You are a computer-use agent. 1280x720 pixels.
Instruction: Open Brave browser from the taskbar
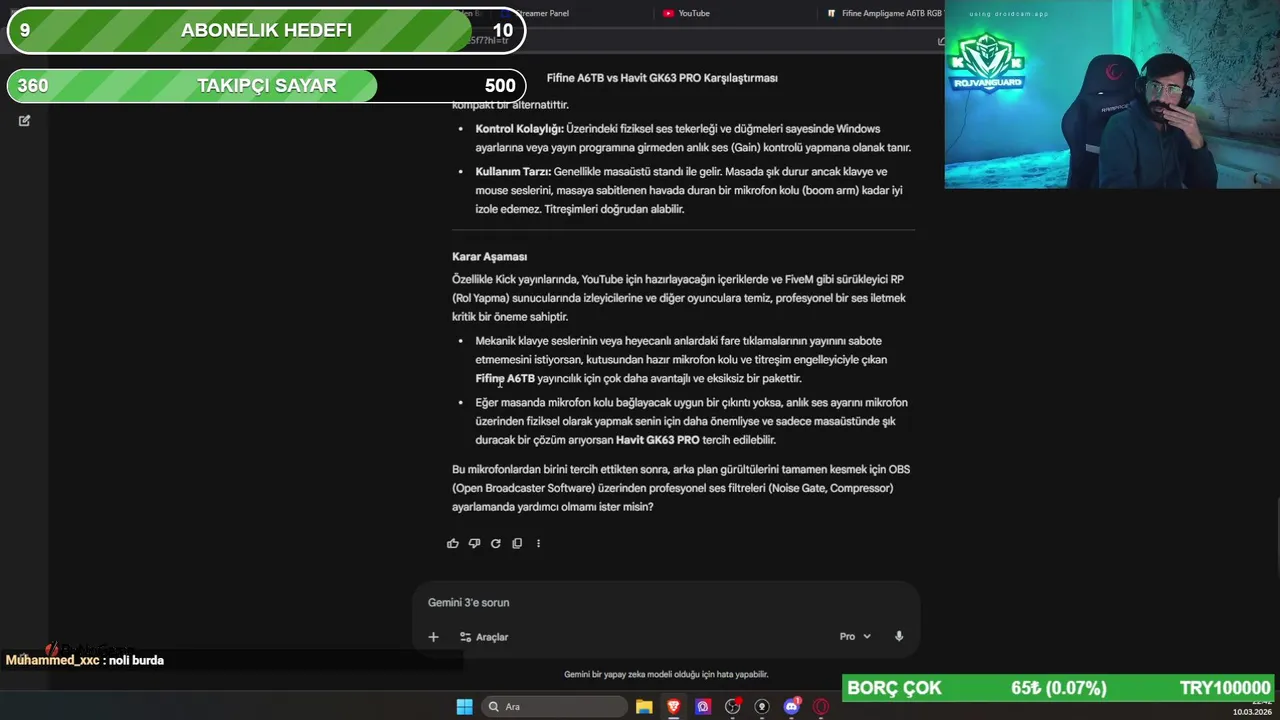pyautogui.click(x=673, y=707)
